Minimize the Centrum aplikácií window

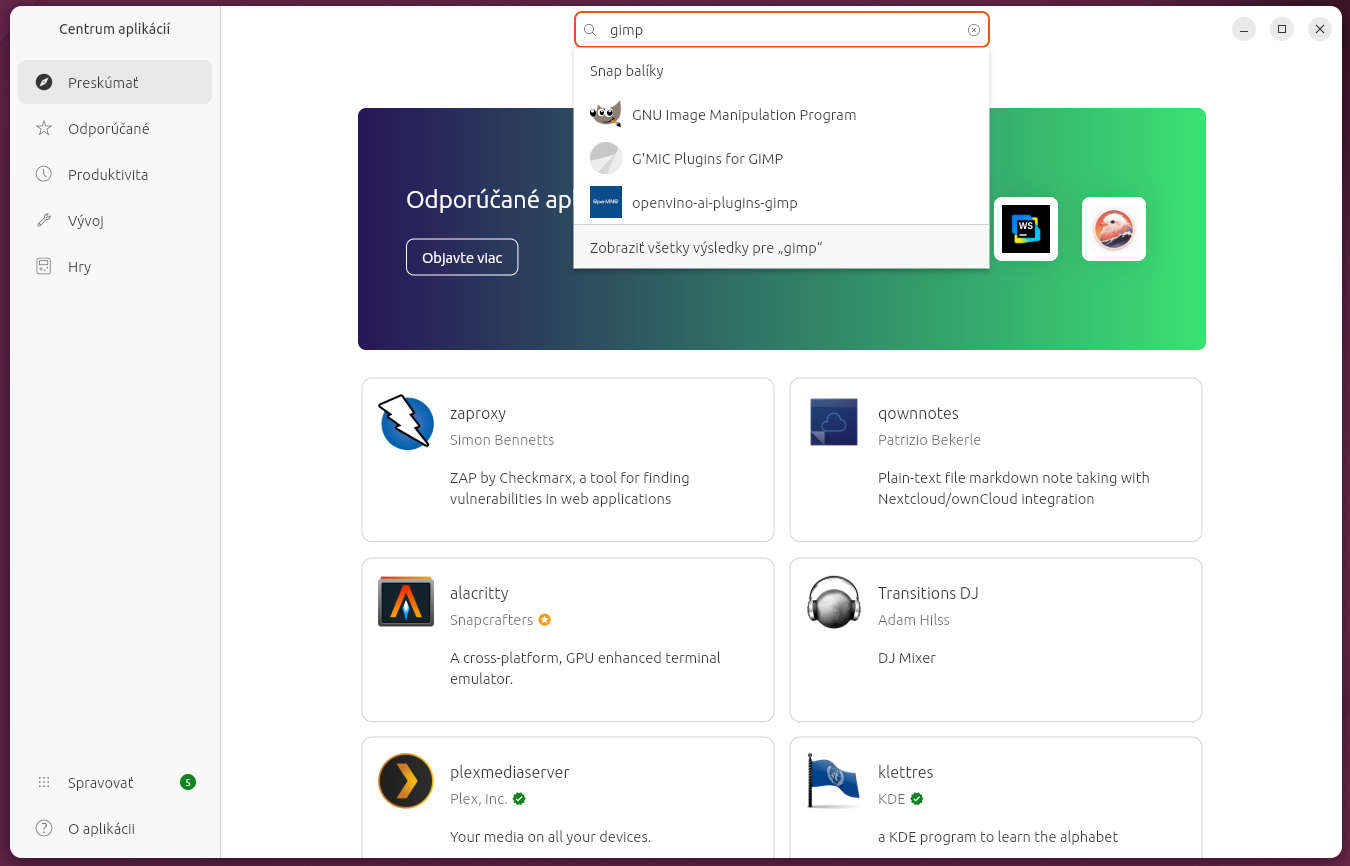click(1244, 29)
